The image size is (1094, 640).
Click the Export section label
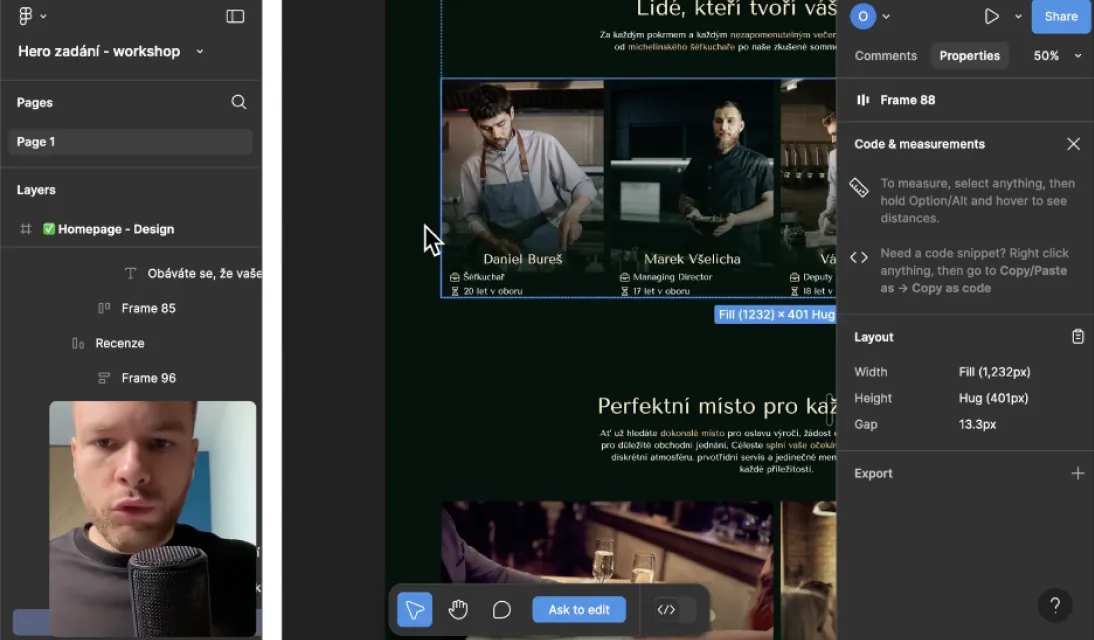click(x=873, y=473)
